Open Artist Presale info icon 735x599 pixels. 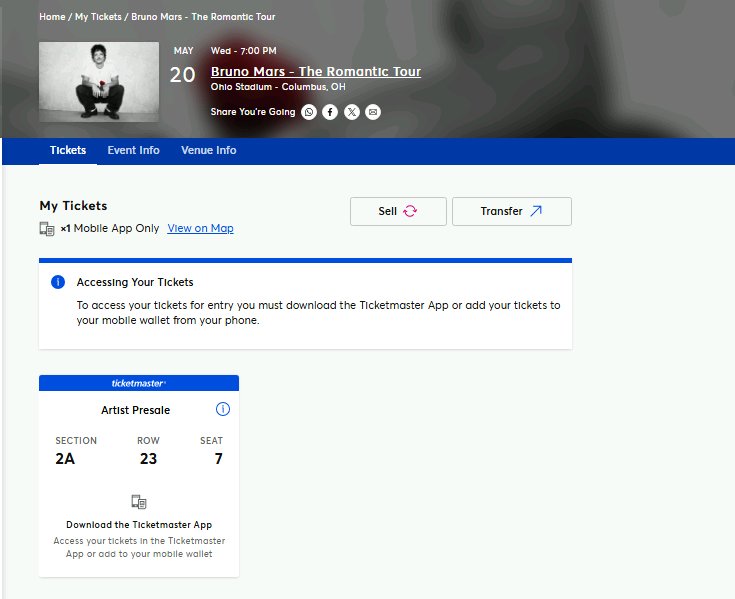click(x=223, y=409)
